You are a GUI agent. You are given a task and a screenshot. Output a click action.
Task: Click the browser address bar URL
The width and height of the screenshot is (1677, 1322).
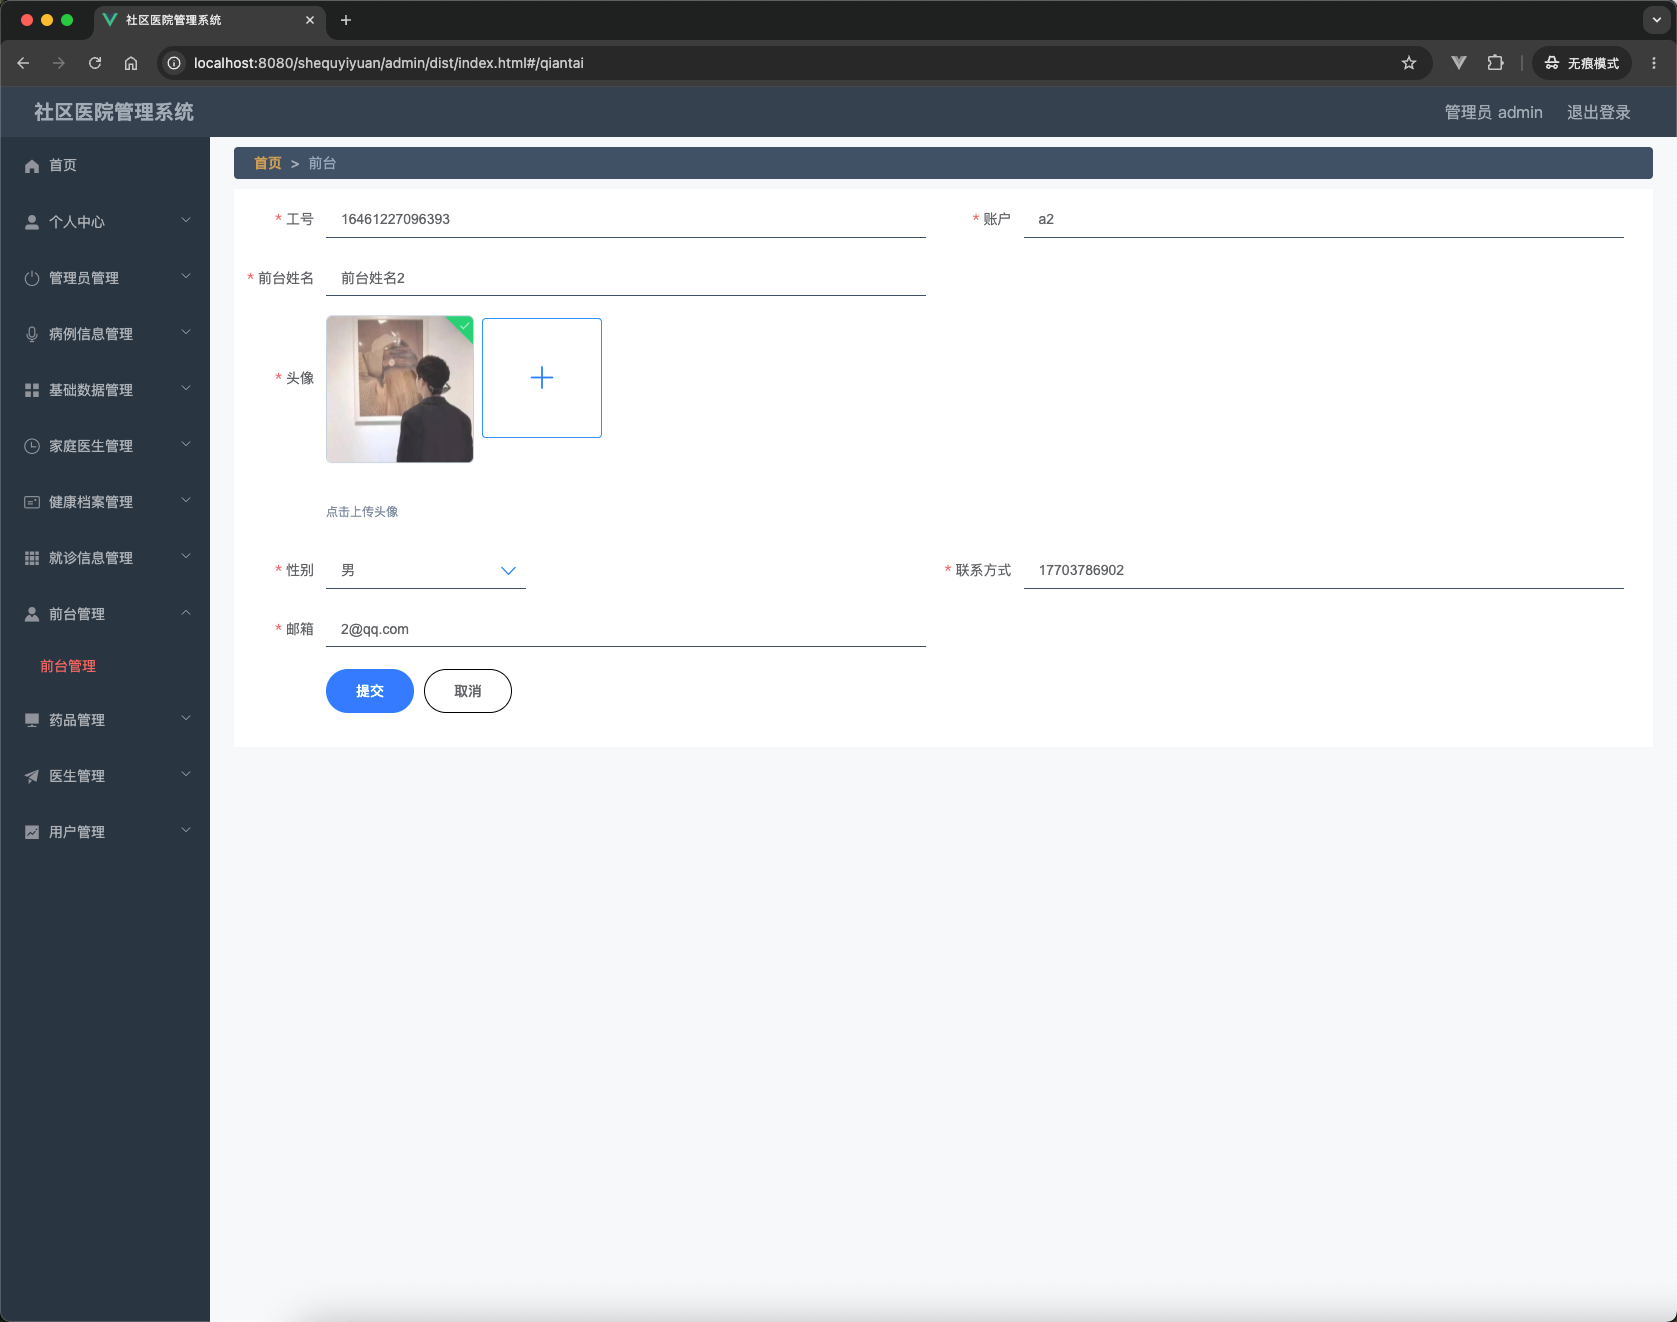pos(389,63)
